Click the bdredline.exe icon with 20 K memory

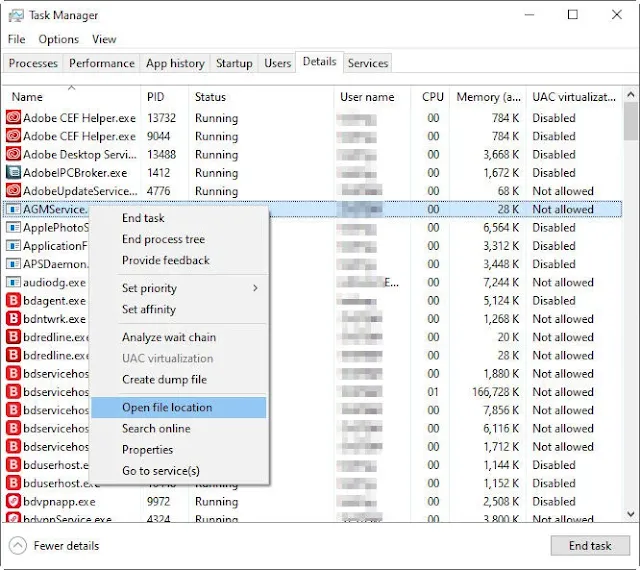13,337
